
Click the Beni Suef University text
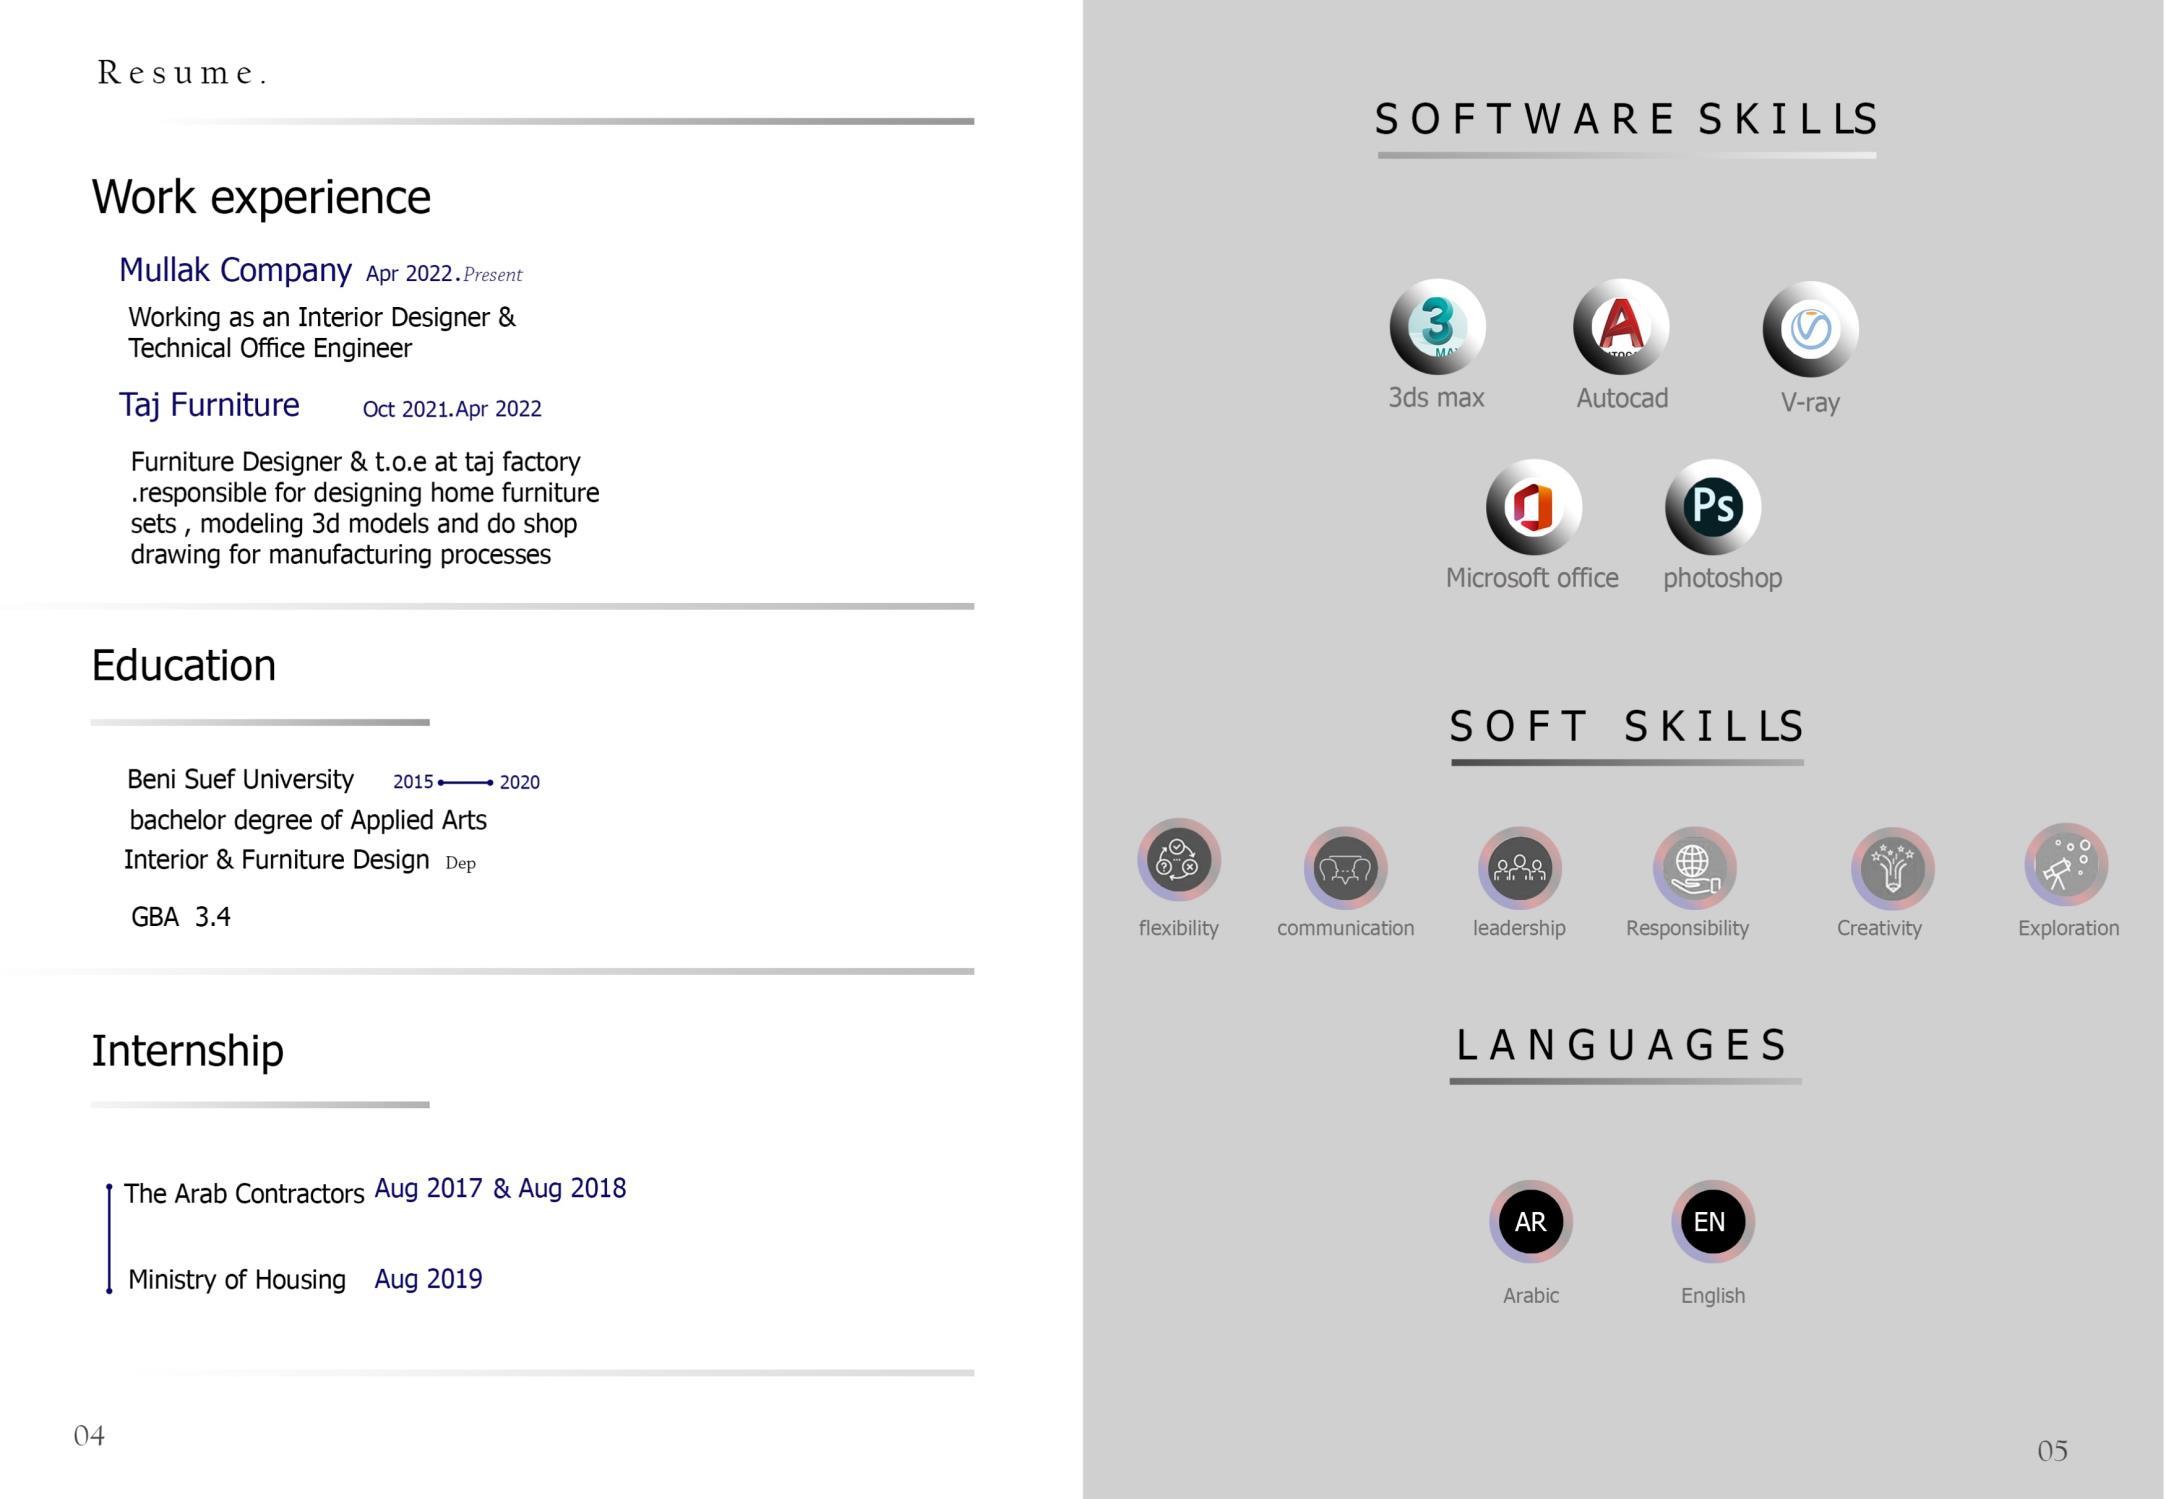click(240, 779)
